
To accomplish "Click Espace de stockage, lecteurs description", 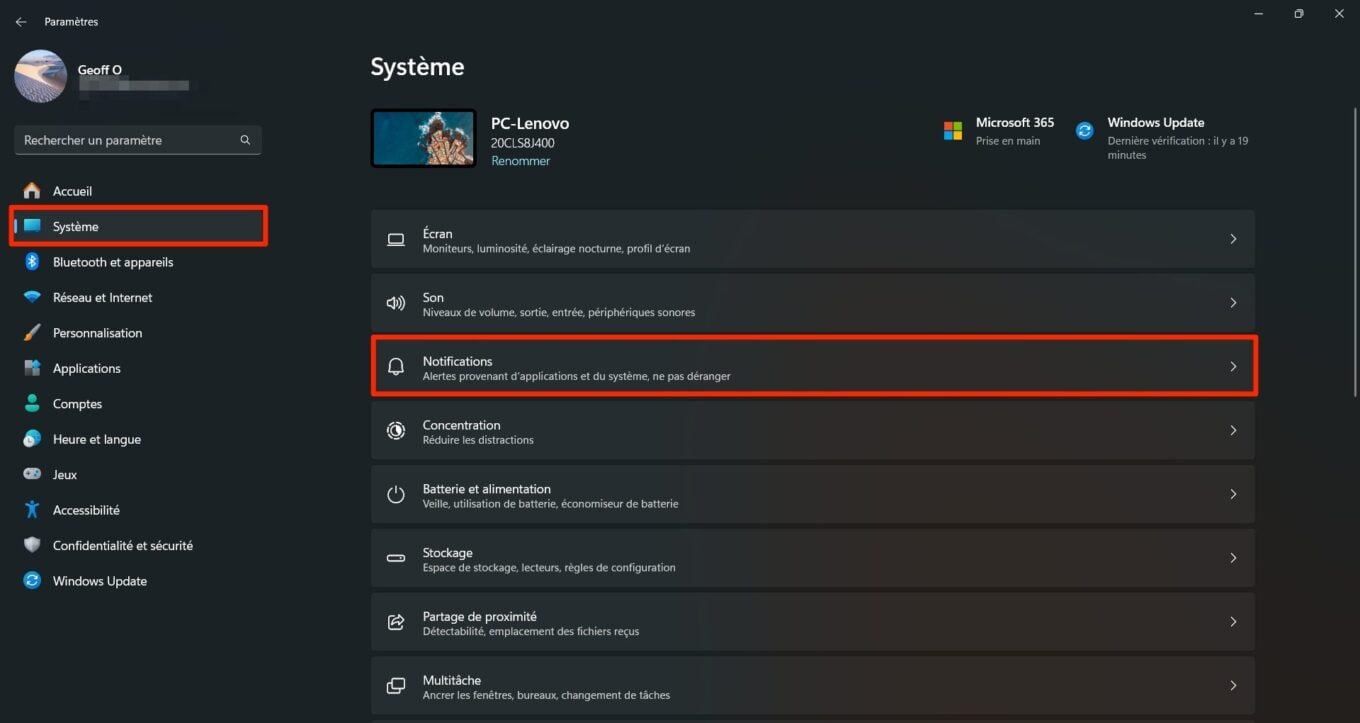I will pyautogui.click(x=549, y=568).
